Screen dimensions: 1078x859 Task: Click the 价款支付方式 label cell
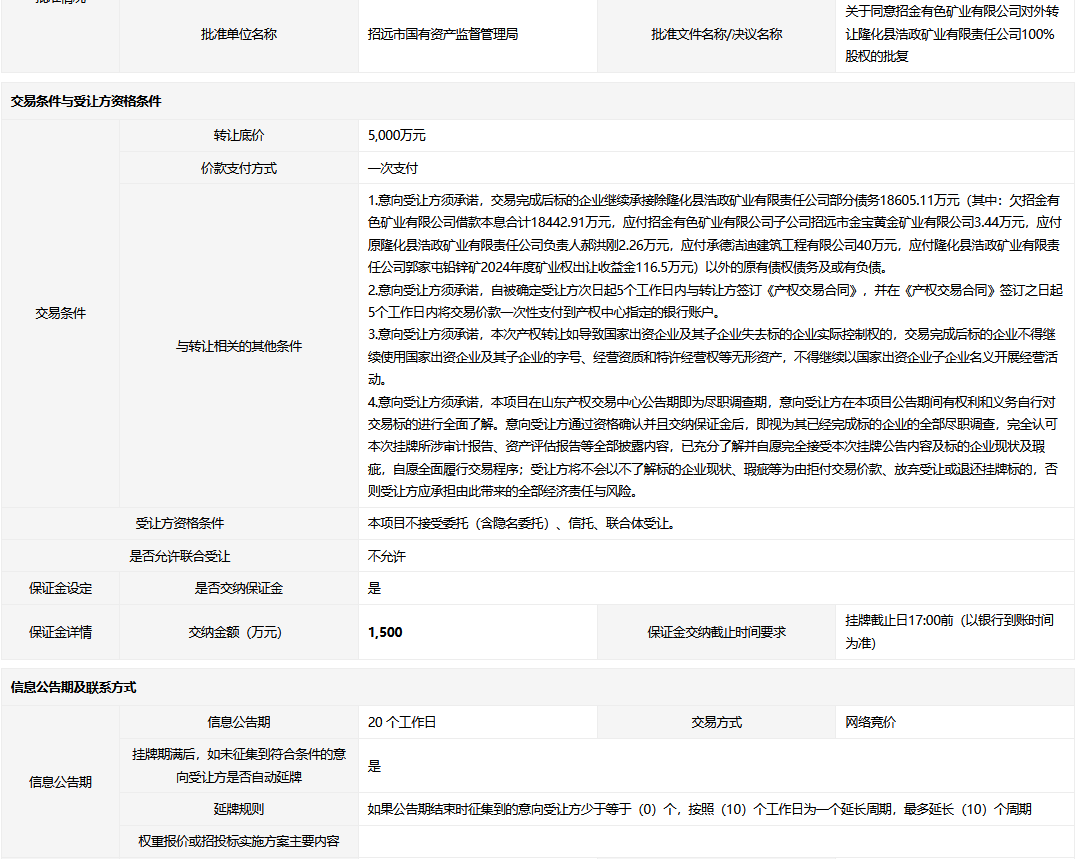pyautogui.click(x=238, y=168)
